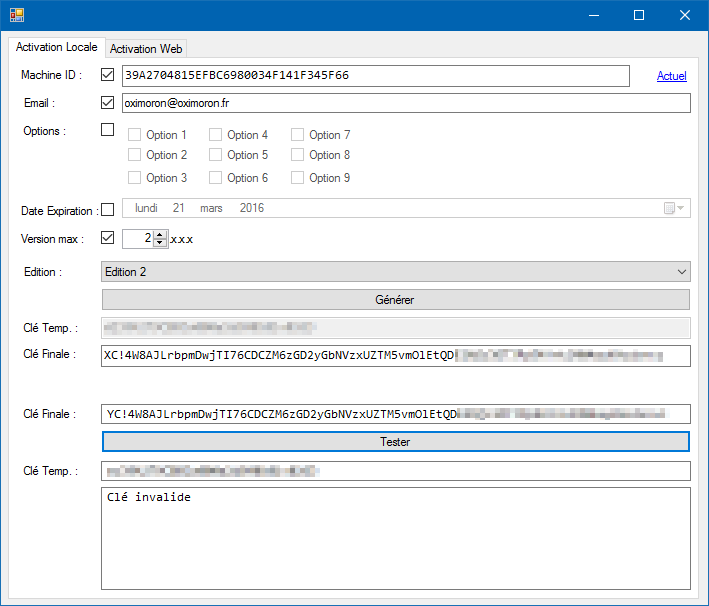Focus the Email field with oximoron@oximoron.fr
This screenshot has height=606, width=709.
406,103
